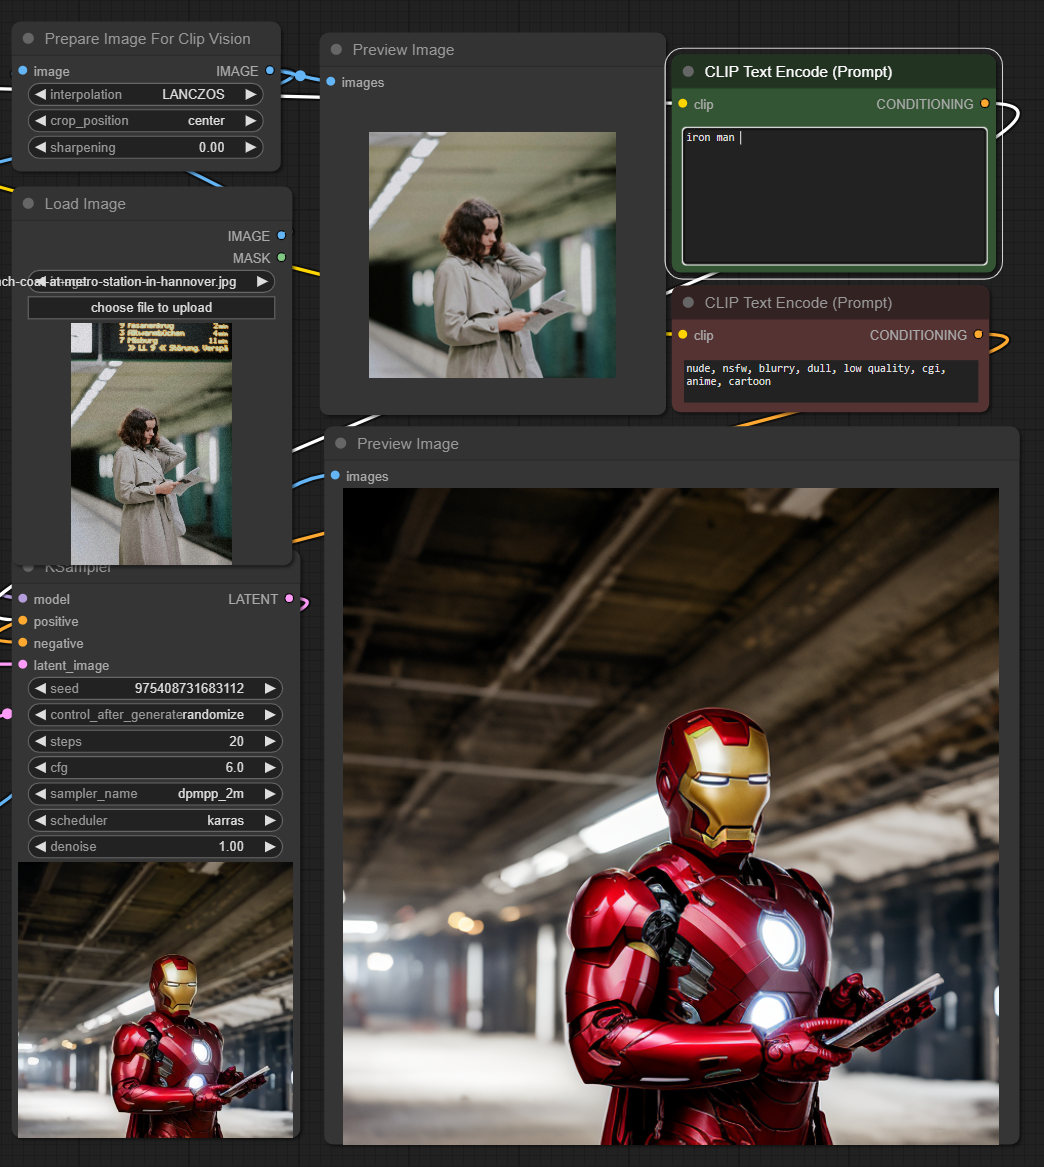Click the KSampler model input port
This screenshot has width=1044, height=1167.
[23, 599]
